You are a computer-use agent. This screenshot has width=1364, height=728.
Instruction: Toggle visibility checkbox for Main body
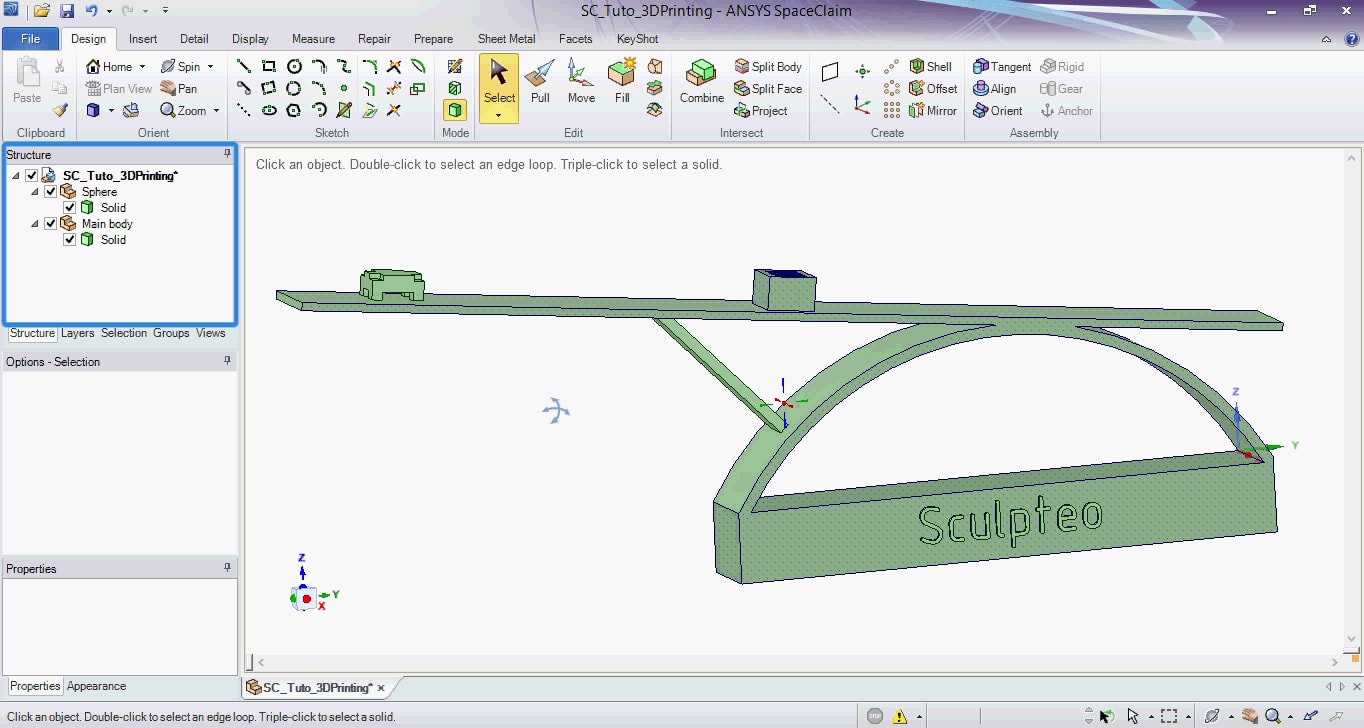tap(51, 224)
